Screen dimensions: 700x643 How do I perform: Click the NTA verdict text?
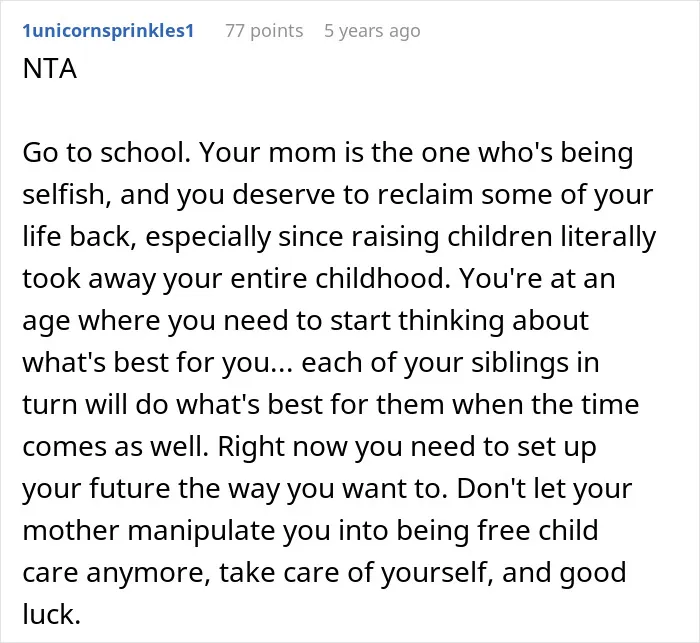click(50, 69)
